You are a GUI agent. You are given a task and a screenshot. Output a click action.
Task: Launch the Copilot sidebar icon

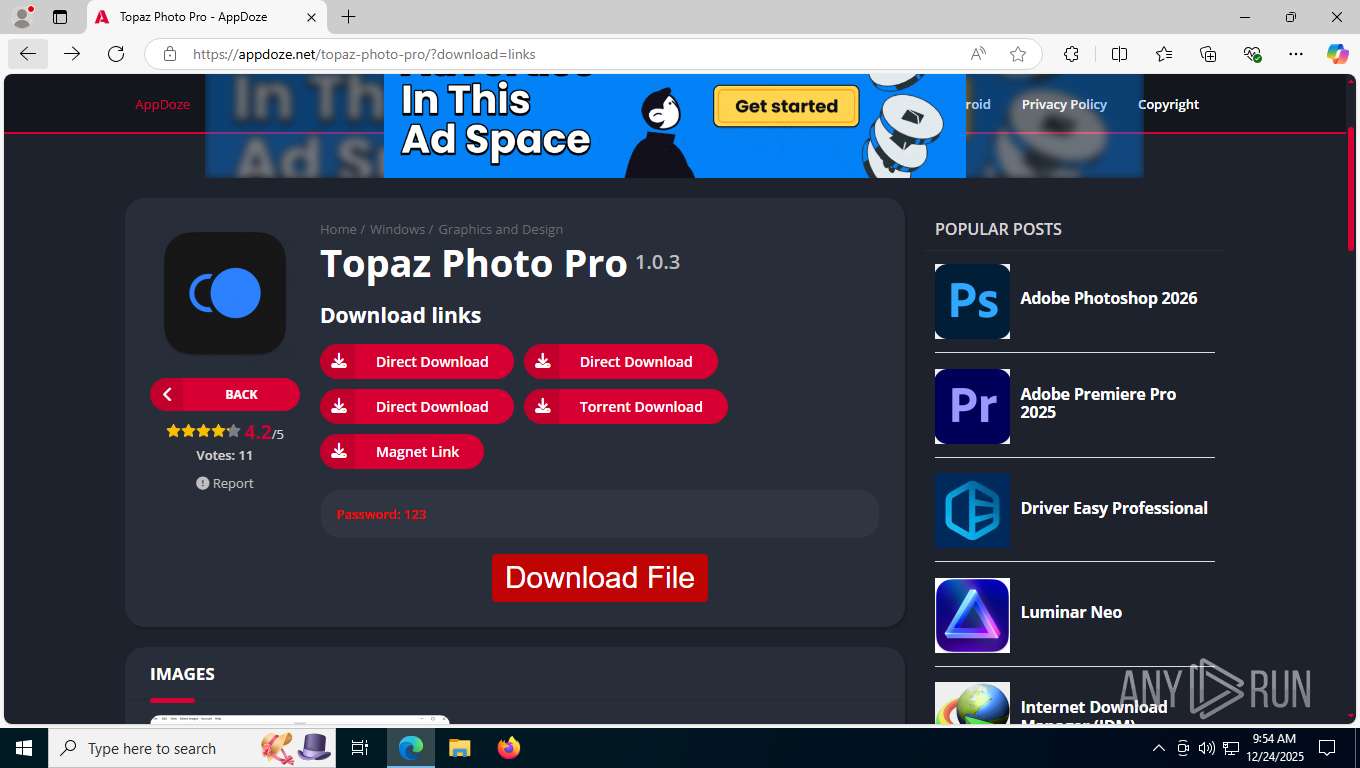(x=1338, y=54)
